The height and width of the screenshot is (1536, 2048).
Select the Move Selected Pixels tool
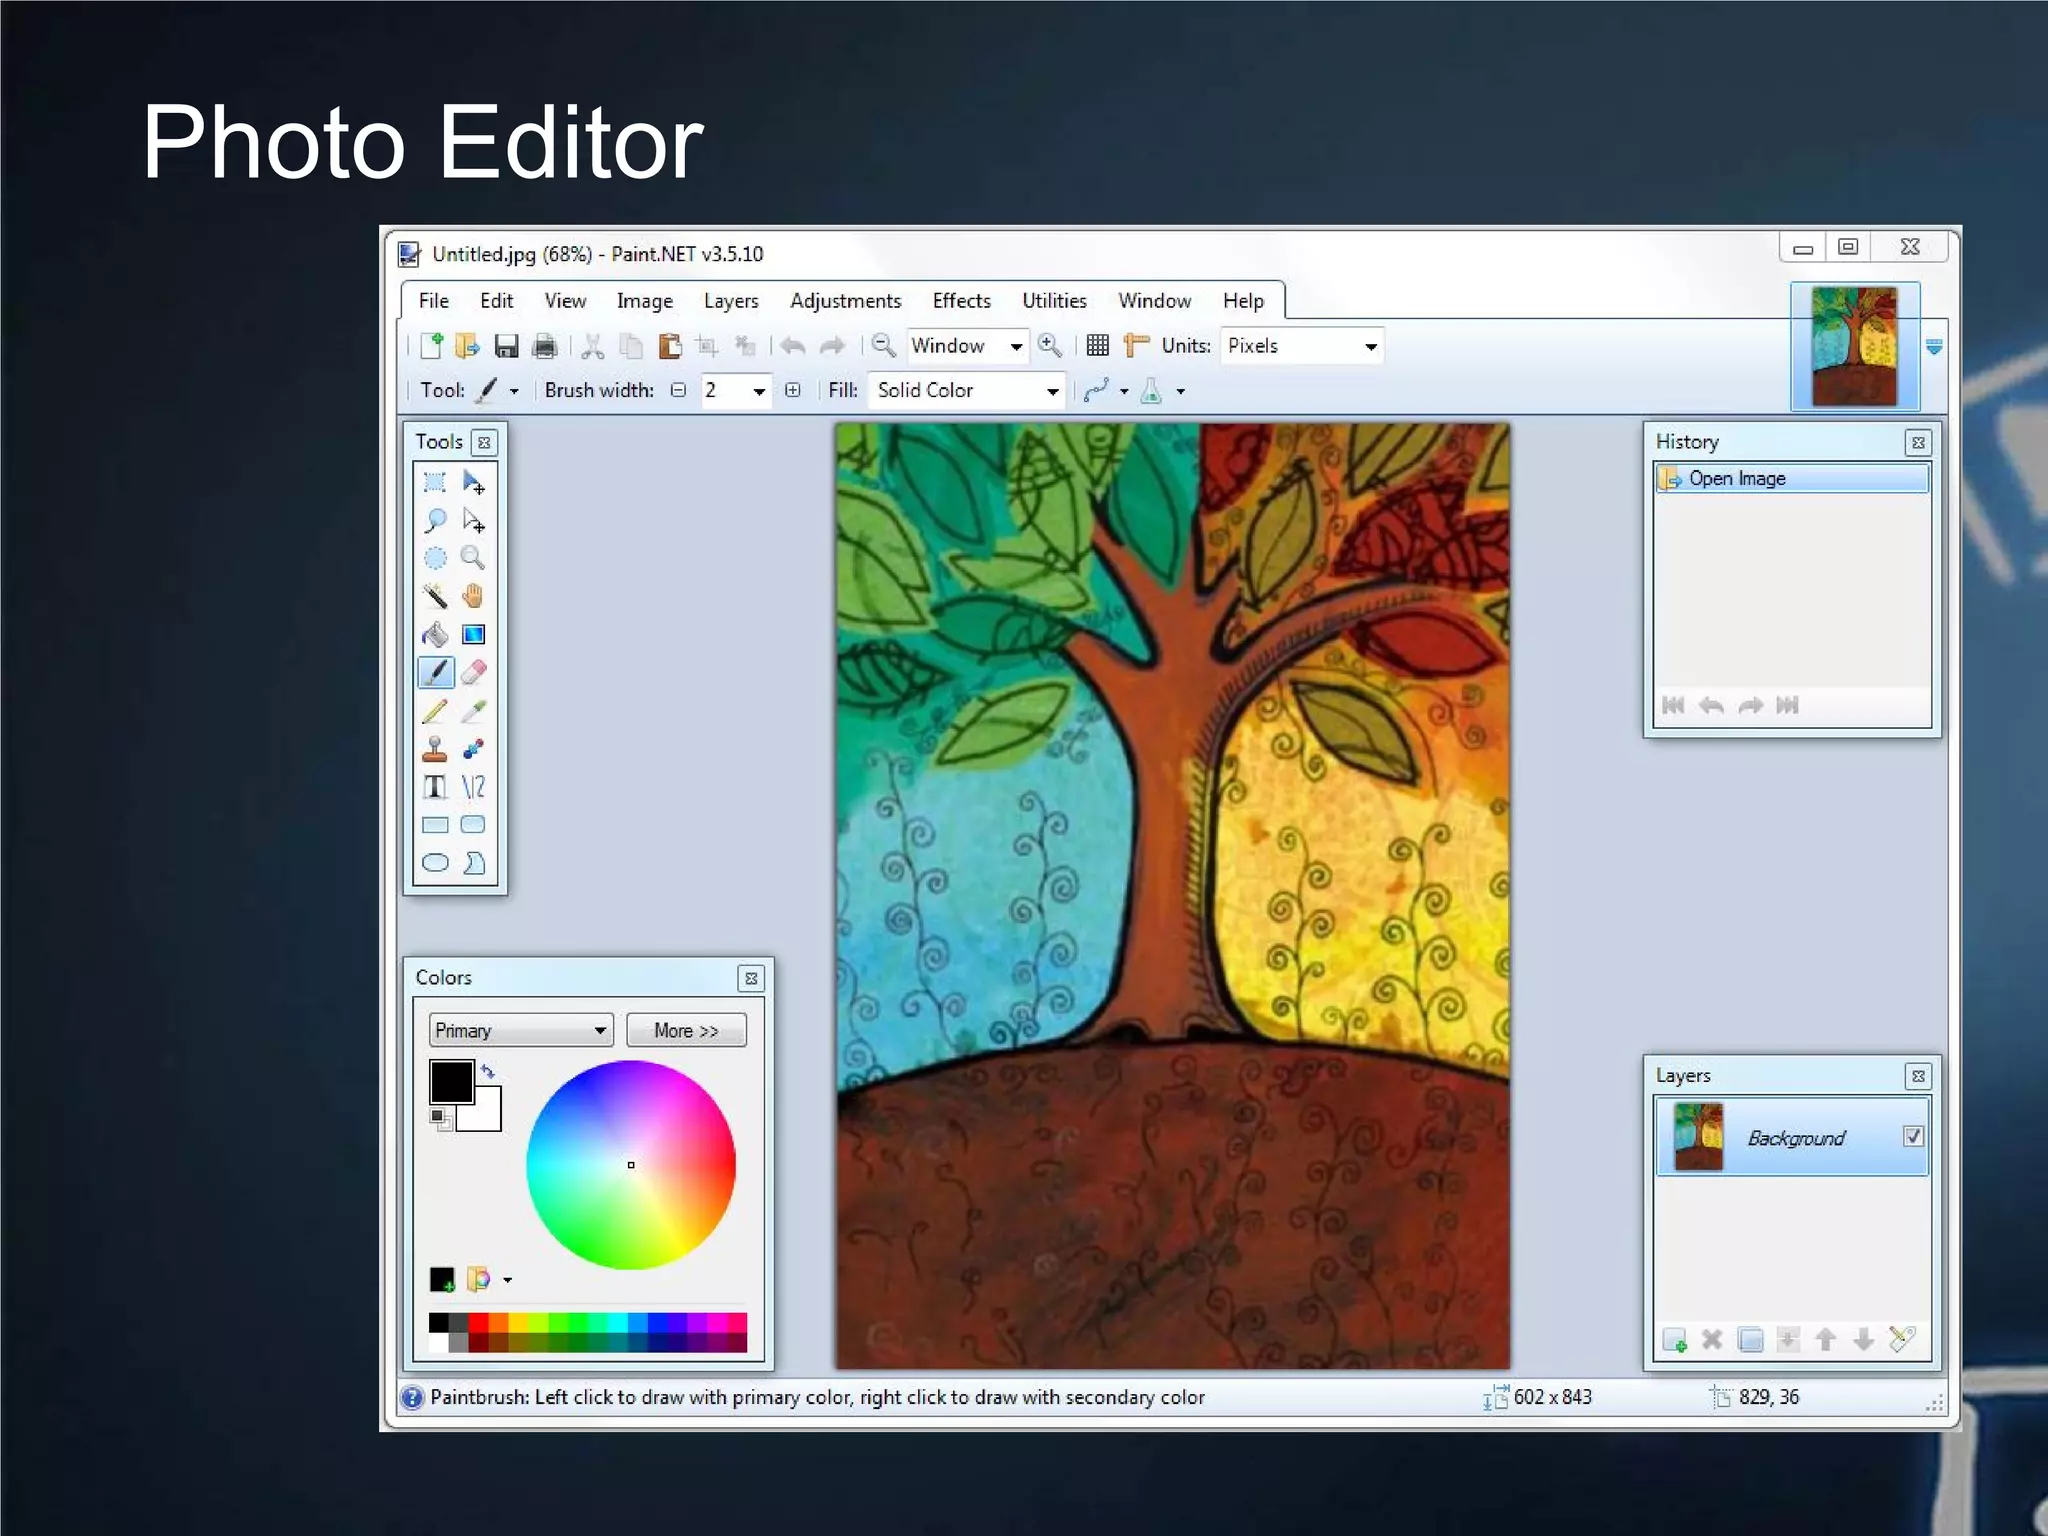coord(474,483)
